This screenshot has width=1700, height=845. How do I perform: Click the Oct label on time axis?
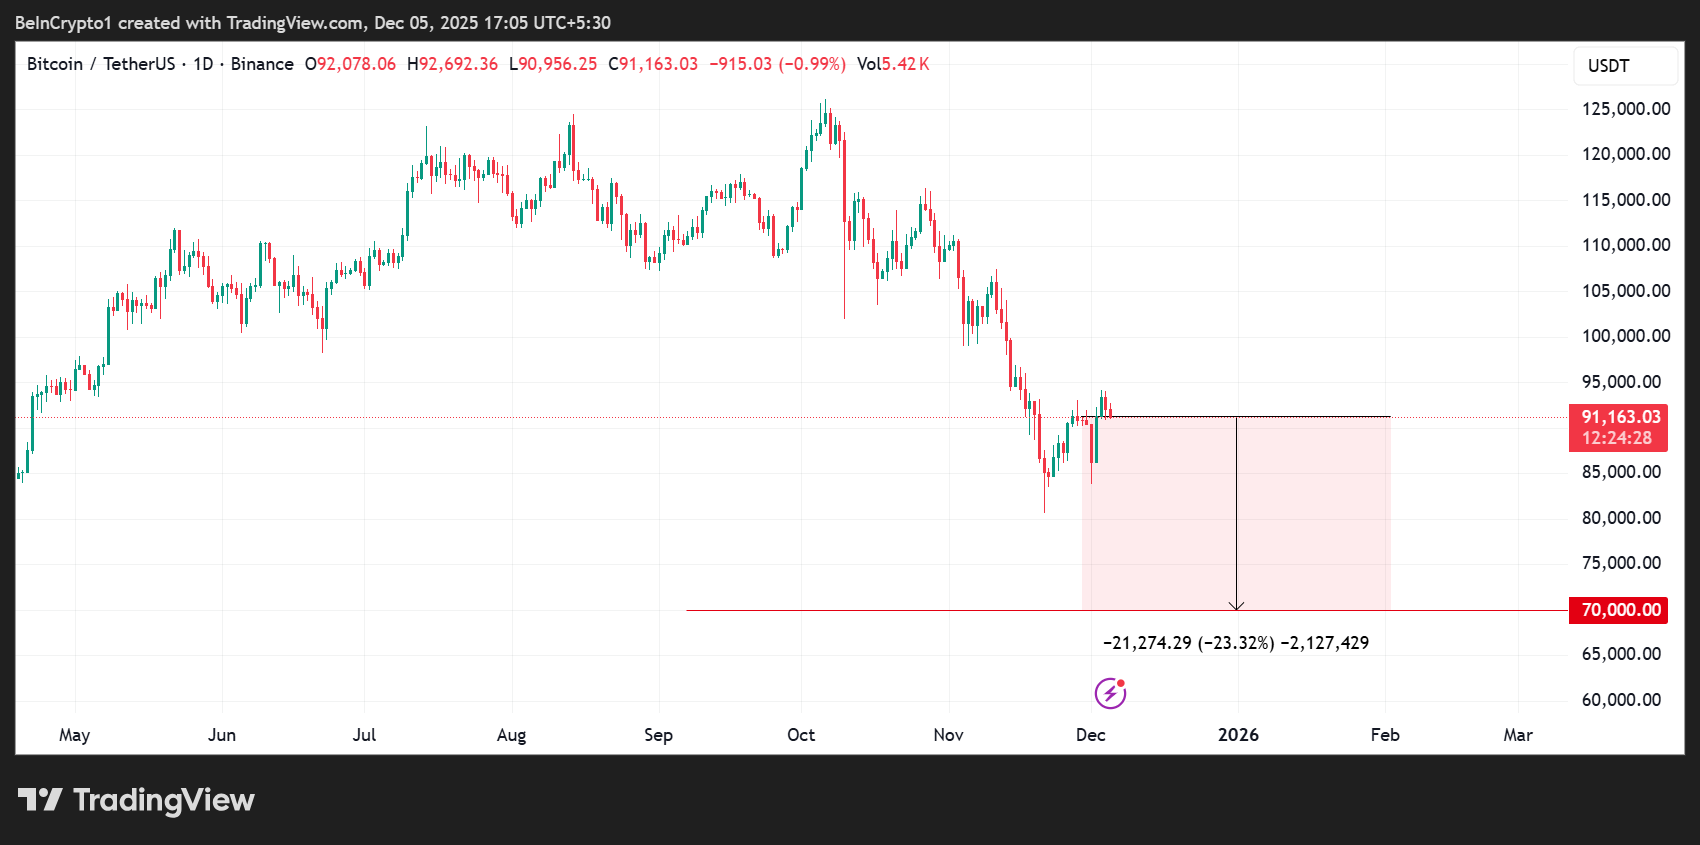pyautogui.click(x=801, y=735)
